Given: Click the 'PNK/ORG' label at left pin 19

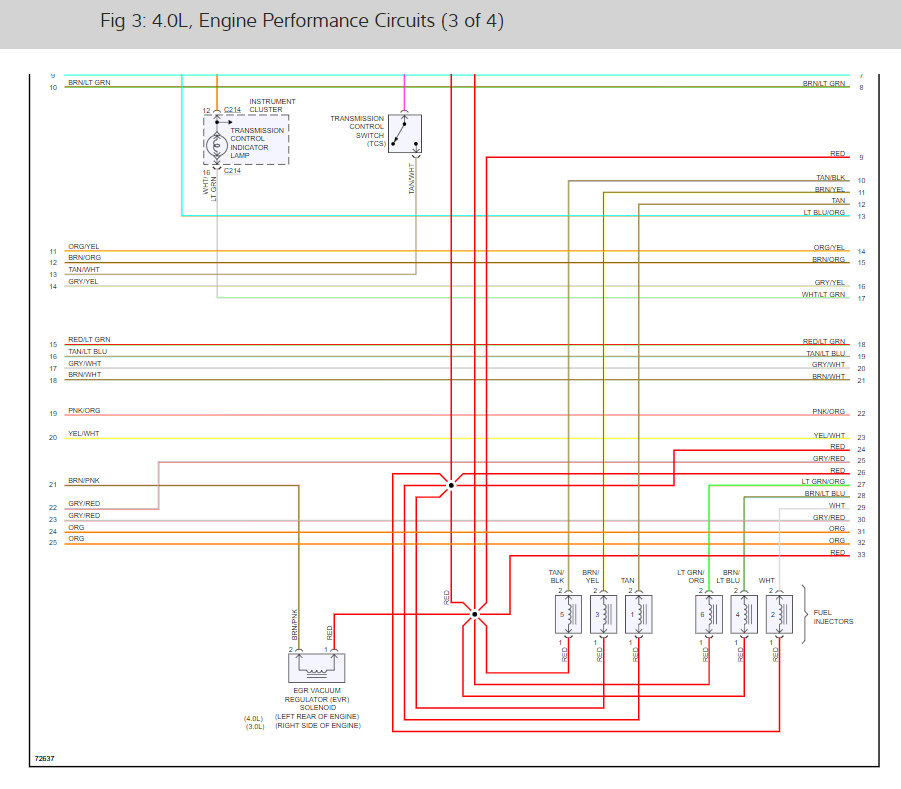Looking at the screenshot, I should (x=84, y=411).
